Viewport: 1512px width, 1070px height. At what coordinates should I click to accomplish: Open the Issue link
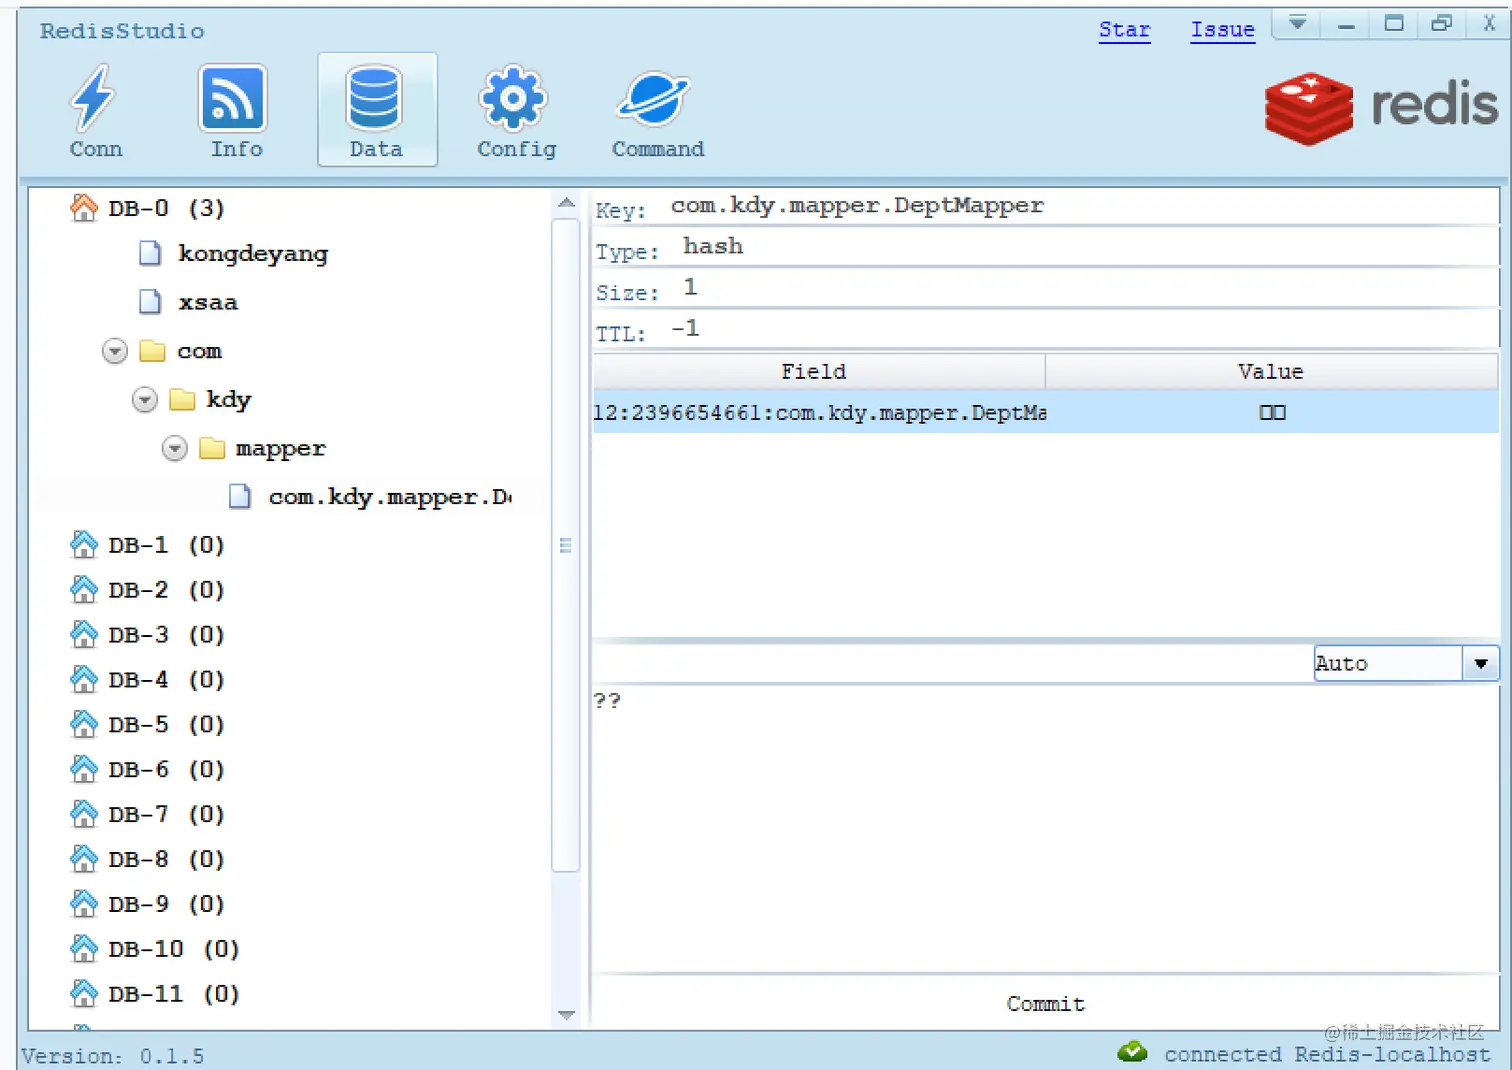click(x=1222, y=30)
